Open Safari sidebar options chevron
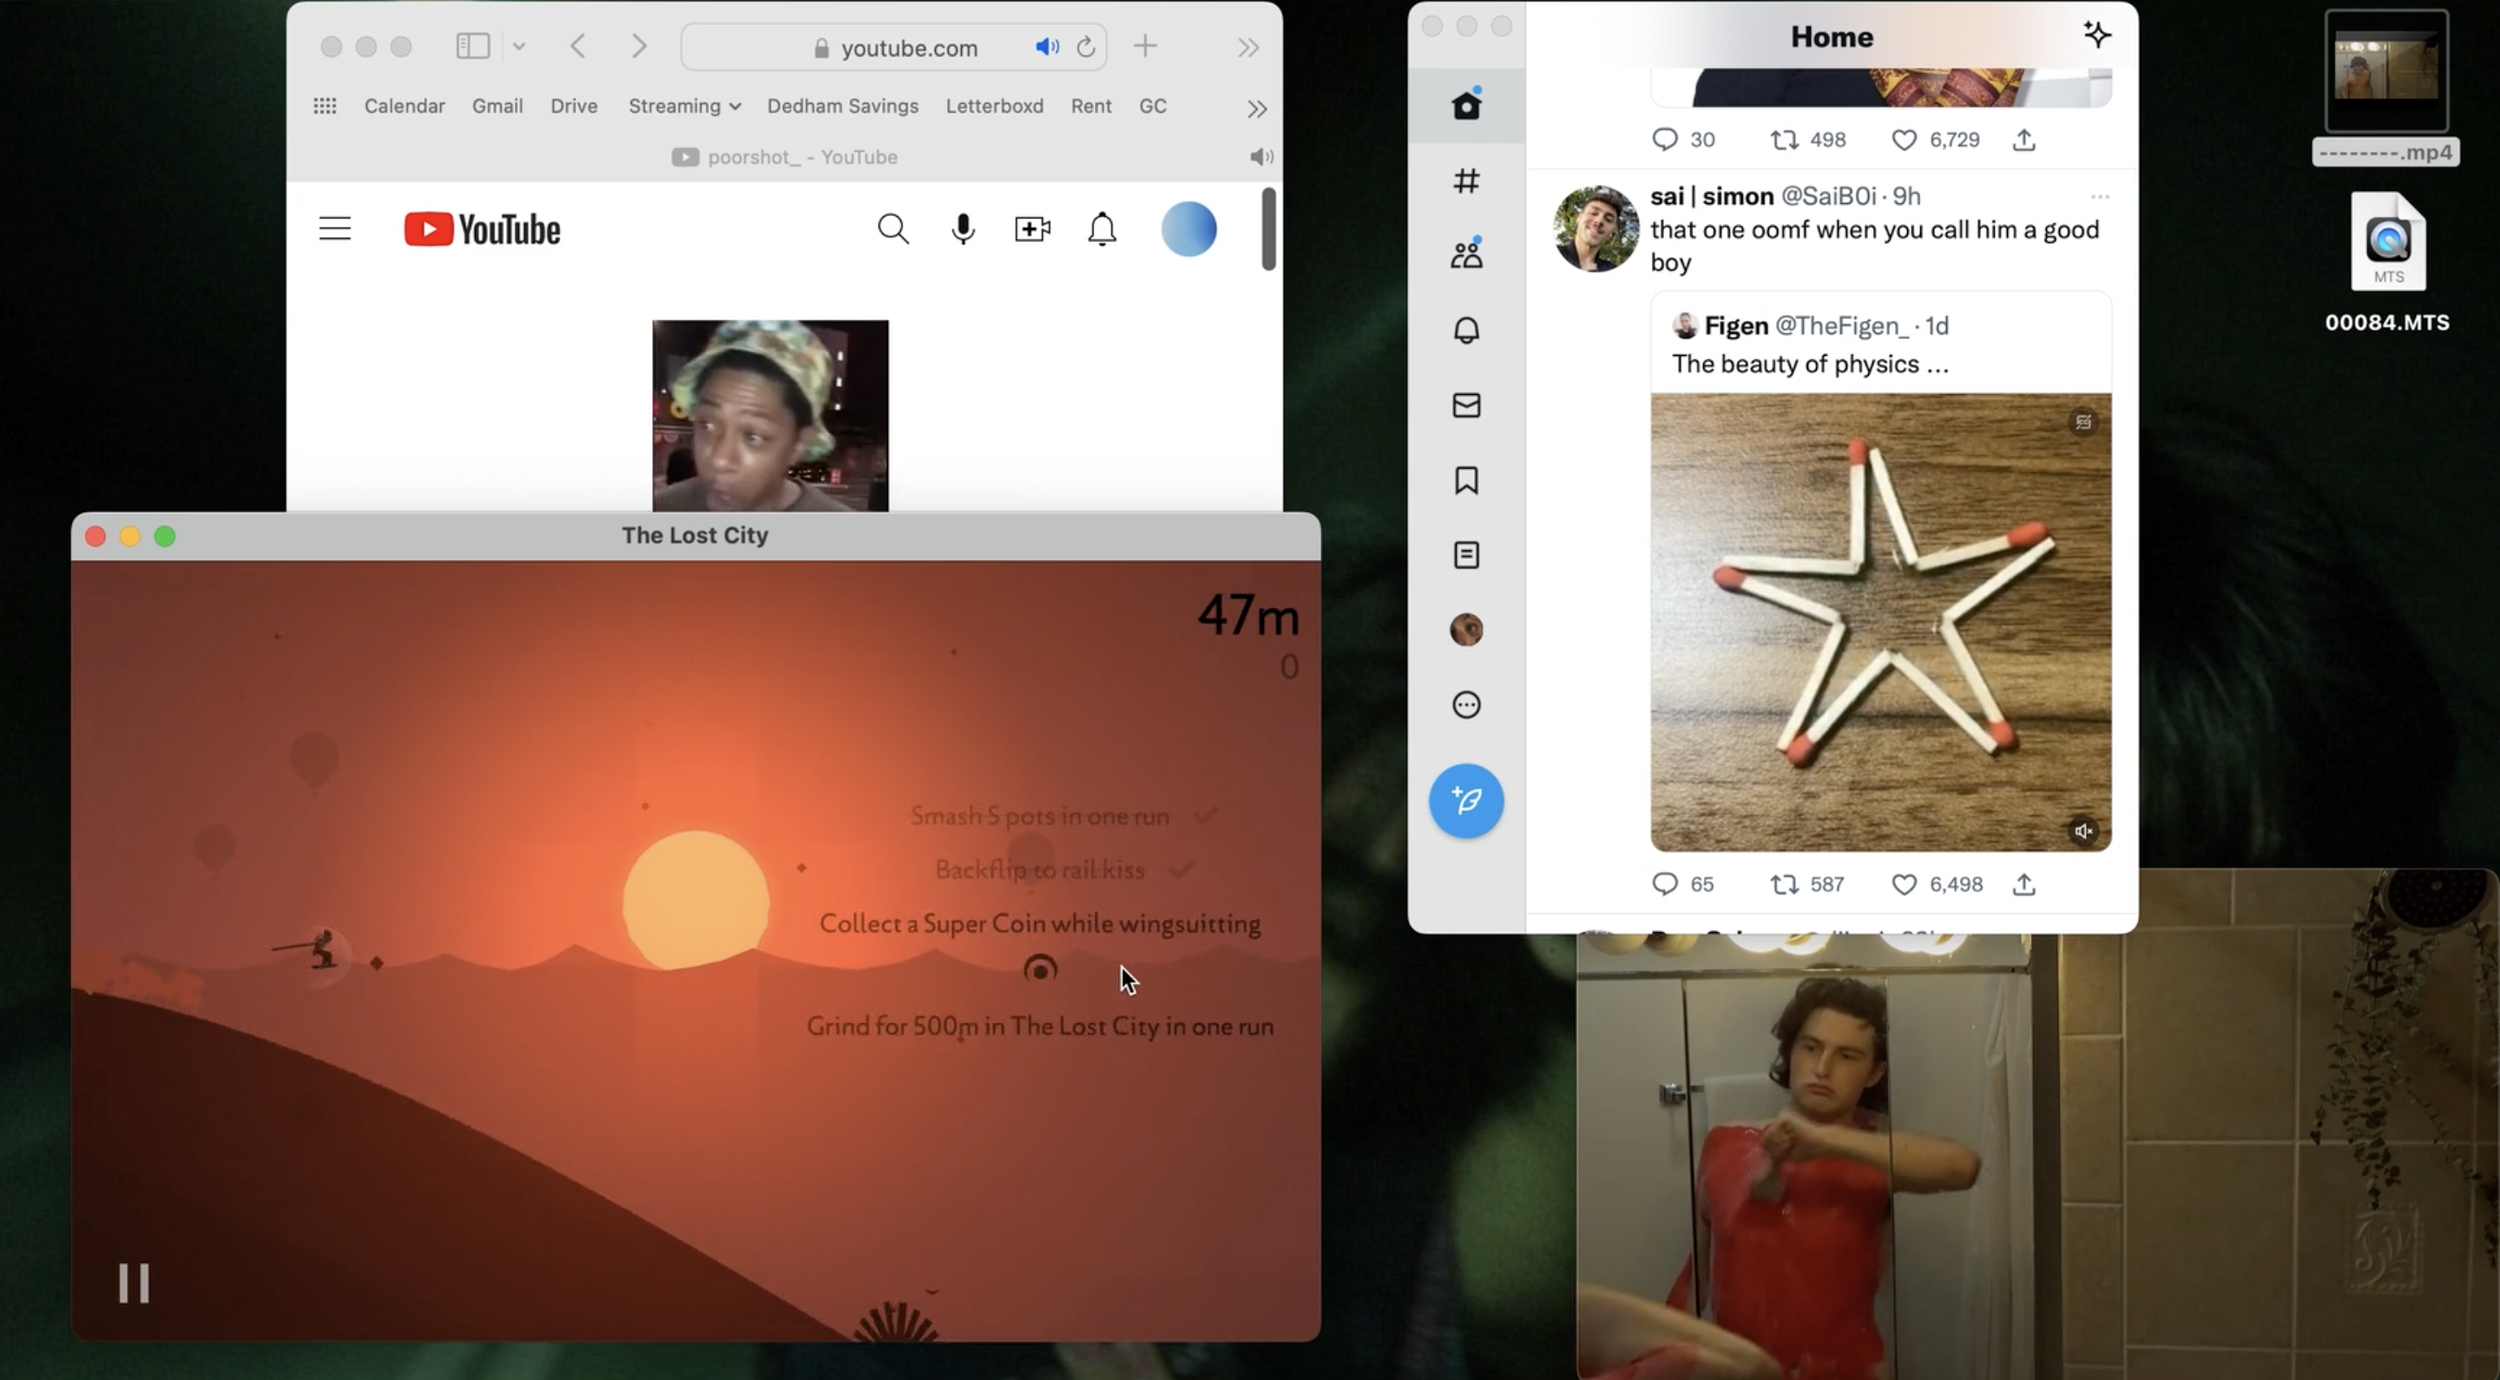Image resolution: width=2500 pixels, height=1380 pixels. click(519, 47)
